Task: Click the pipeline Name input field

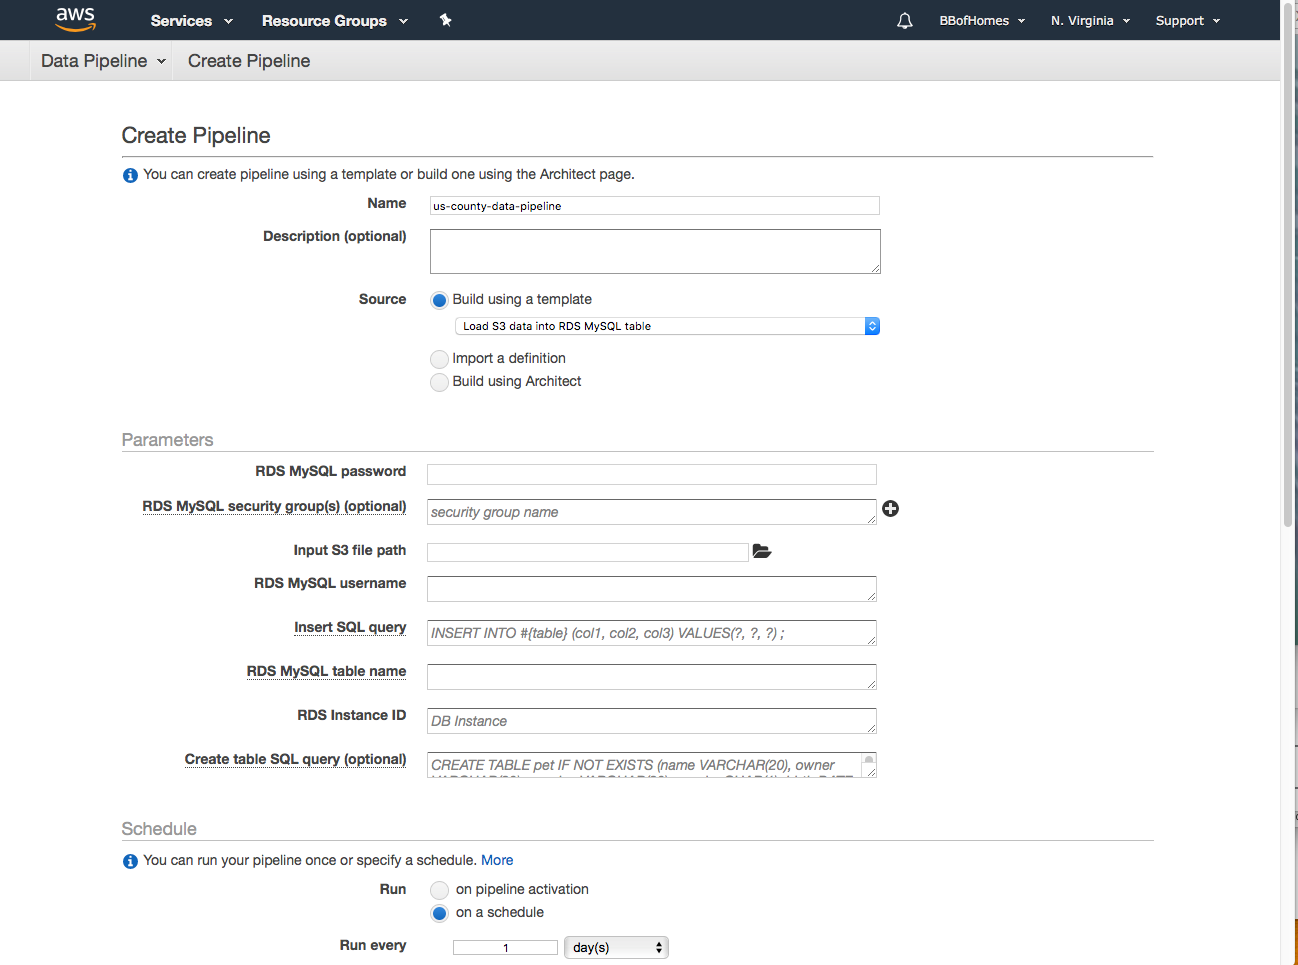Action: (654, 205)
